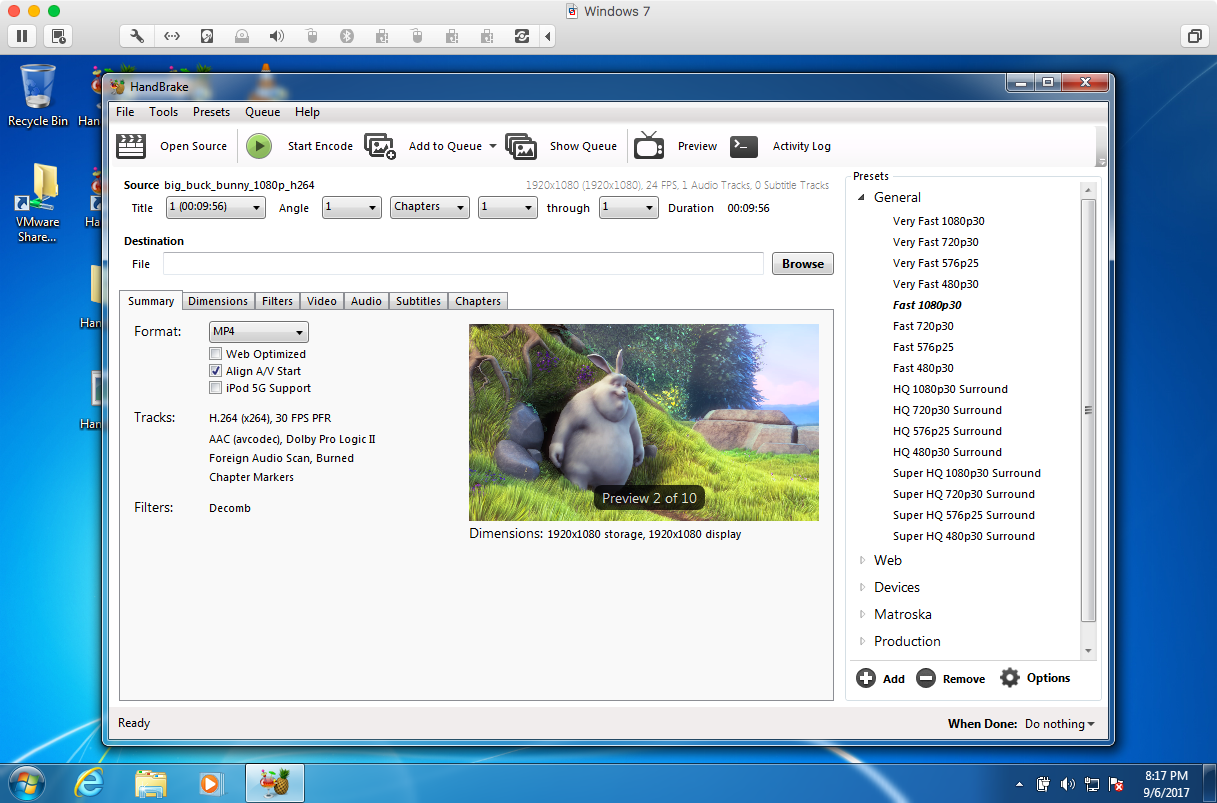Click the Activity Log terminal icon
The width and height of the screenshot is (1217, 803).
(744, 146)
